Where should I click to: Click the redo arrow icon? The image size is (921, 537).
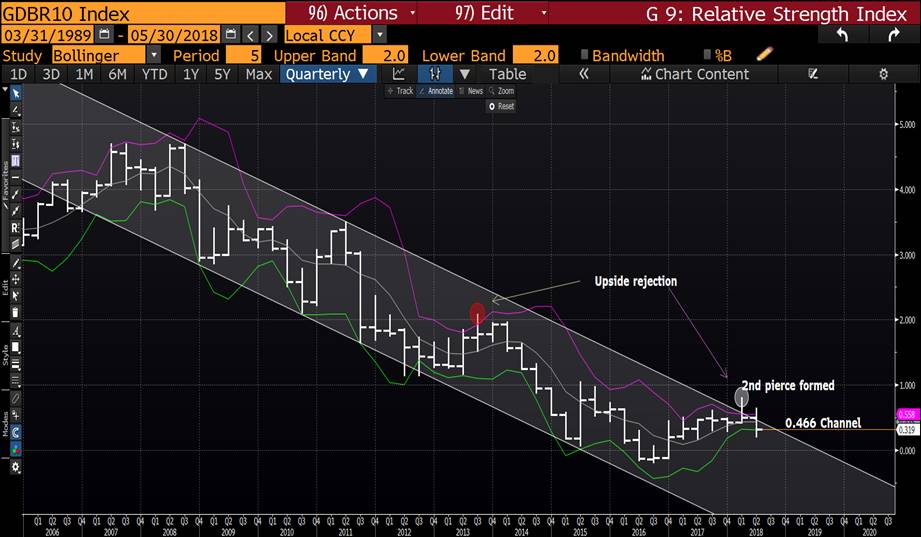point(893,35)
